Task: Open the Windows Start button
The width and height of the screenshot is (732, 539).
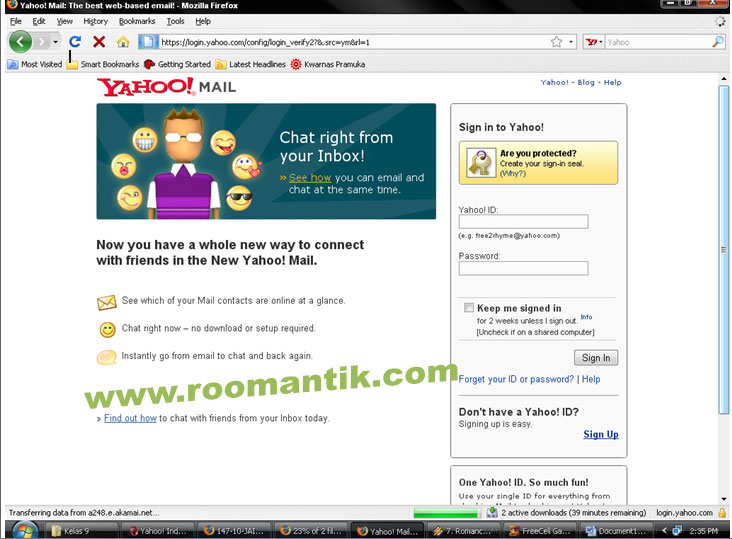Action: [x=25, y=531]
